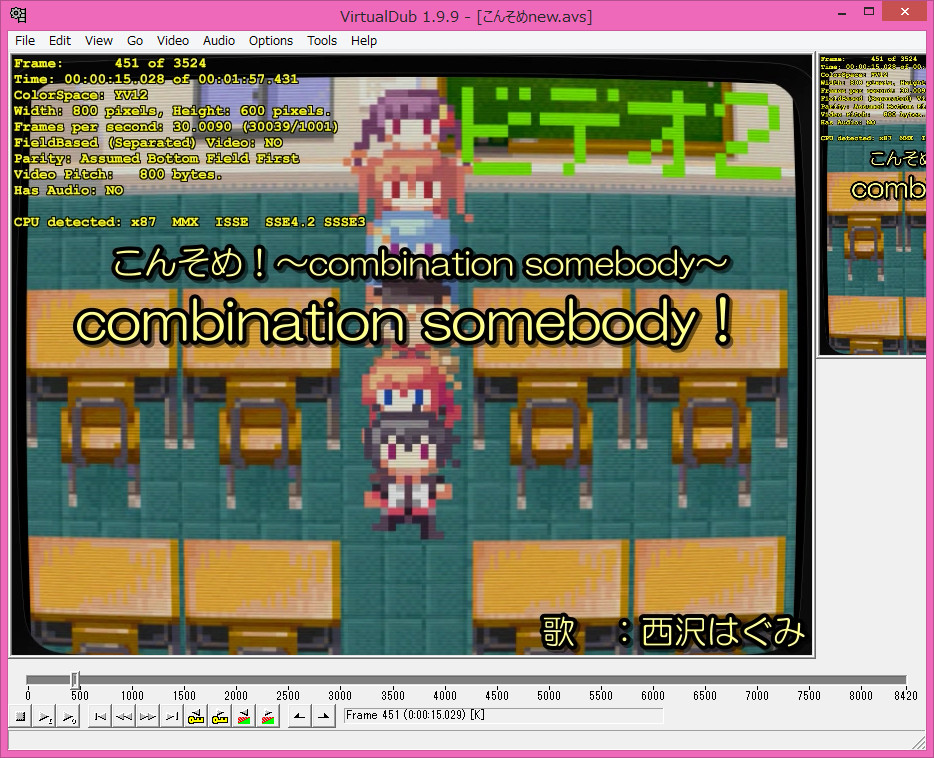Click the frame position field showing Frame 451
Screen dimensions: 934x758
point(503,715)
